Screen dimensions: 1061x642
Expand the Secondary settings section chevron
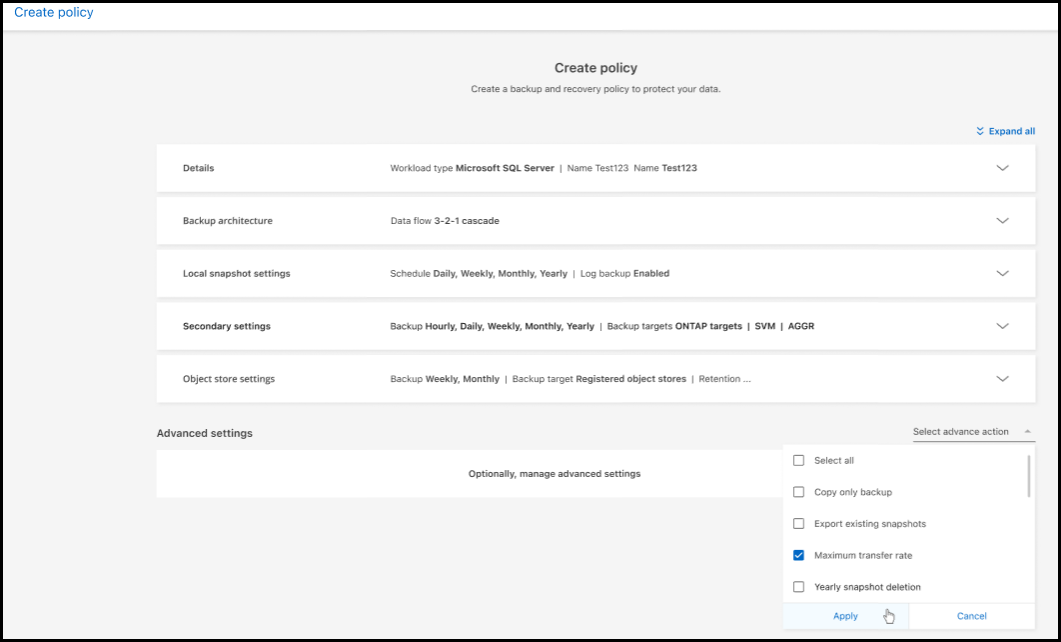point(1002,326)
